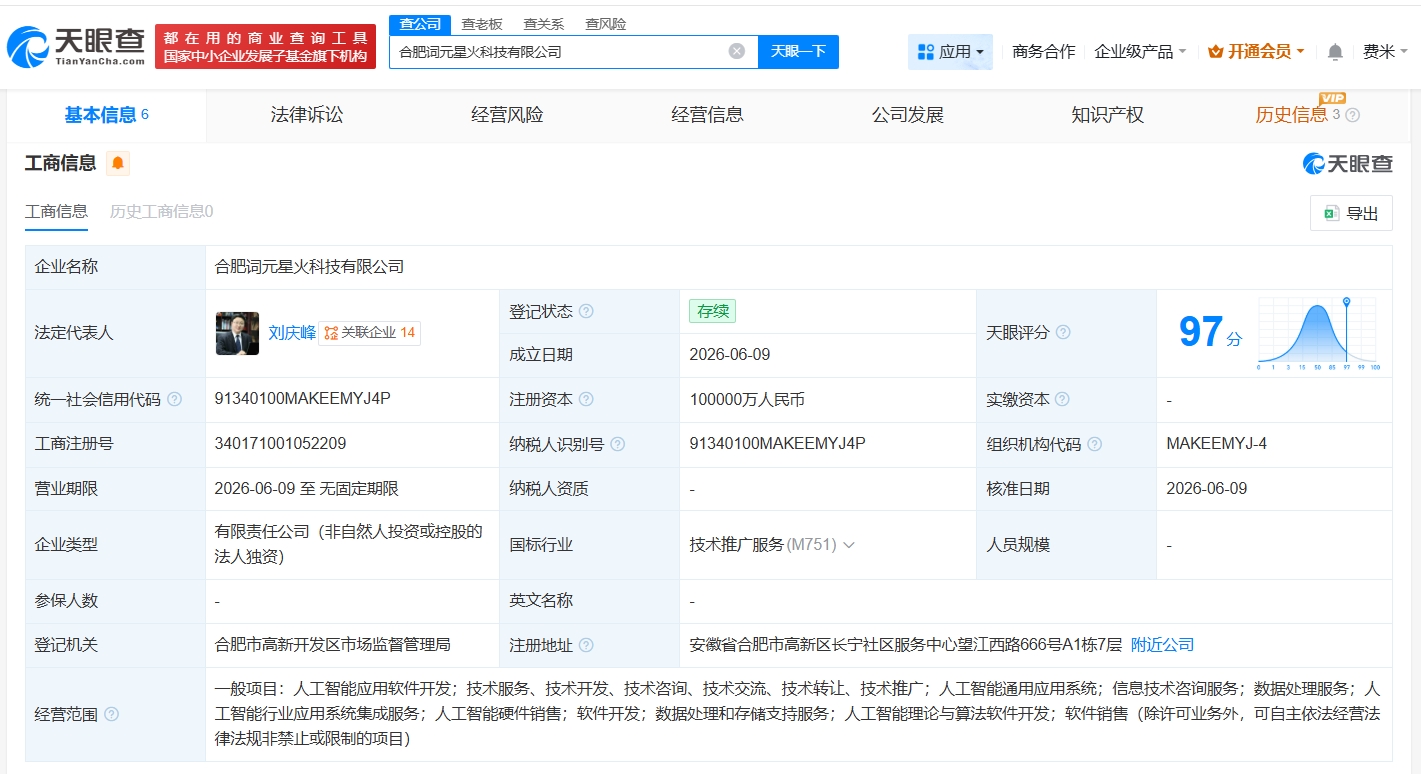Viewport: 1421px width, 774px height.
Task: Select the 查老板 search tab
Action: coord(482,25)
